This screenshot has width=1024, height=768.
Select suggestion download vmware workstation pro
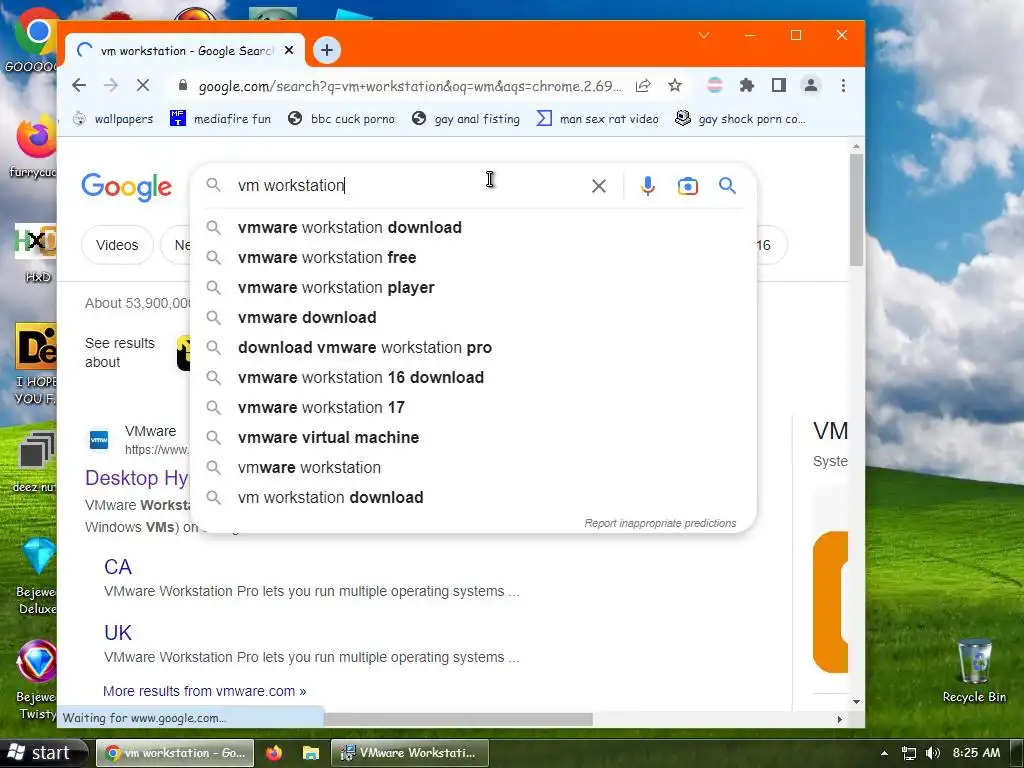(473, 347)
